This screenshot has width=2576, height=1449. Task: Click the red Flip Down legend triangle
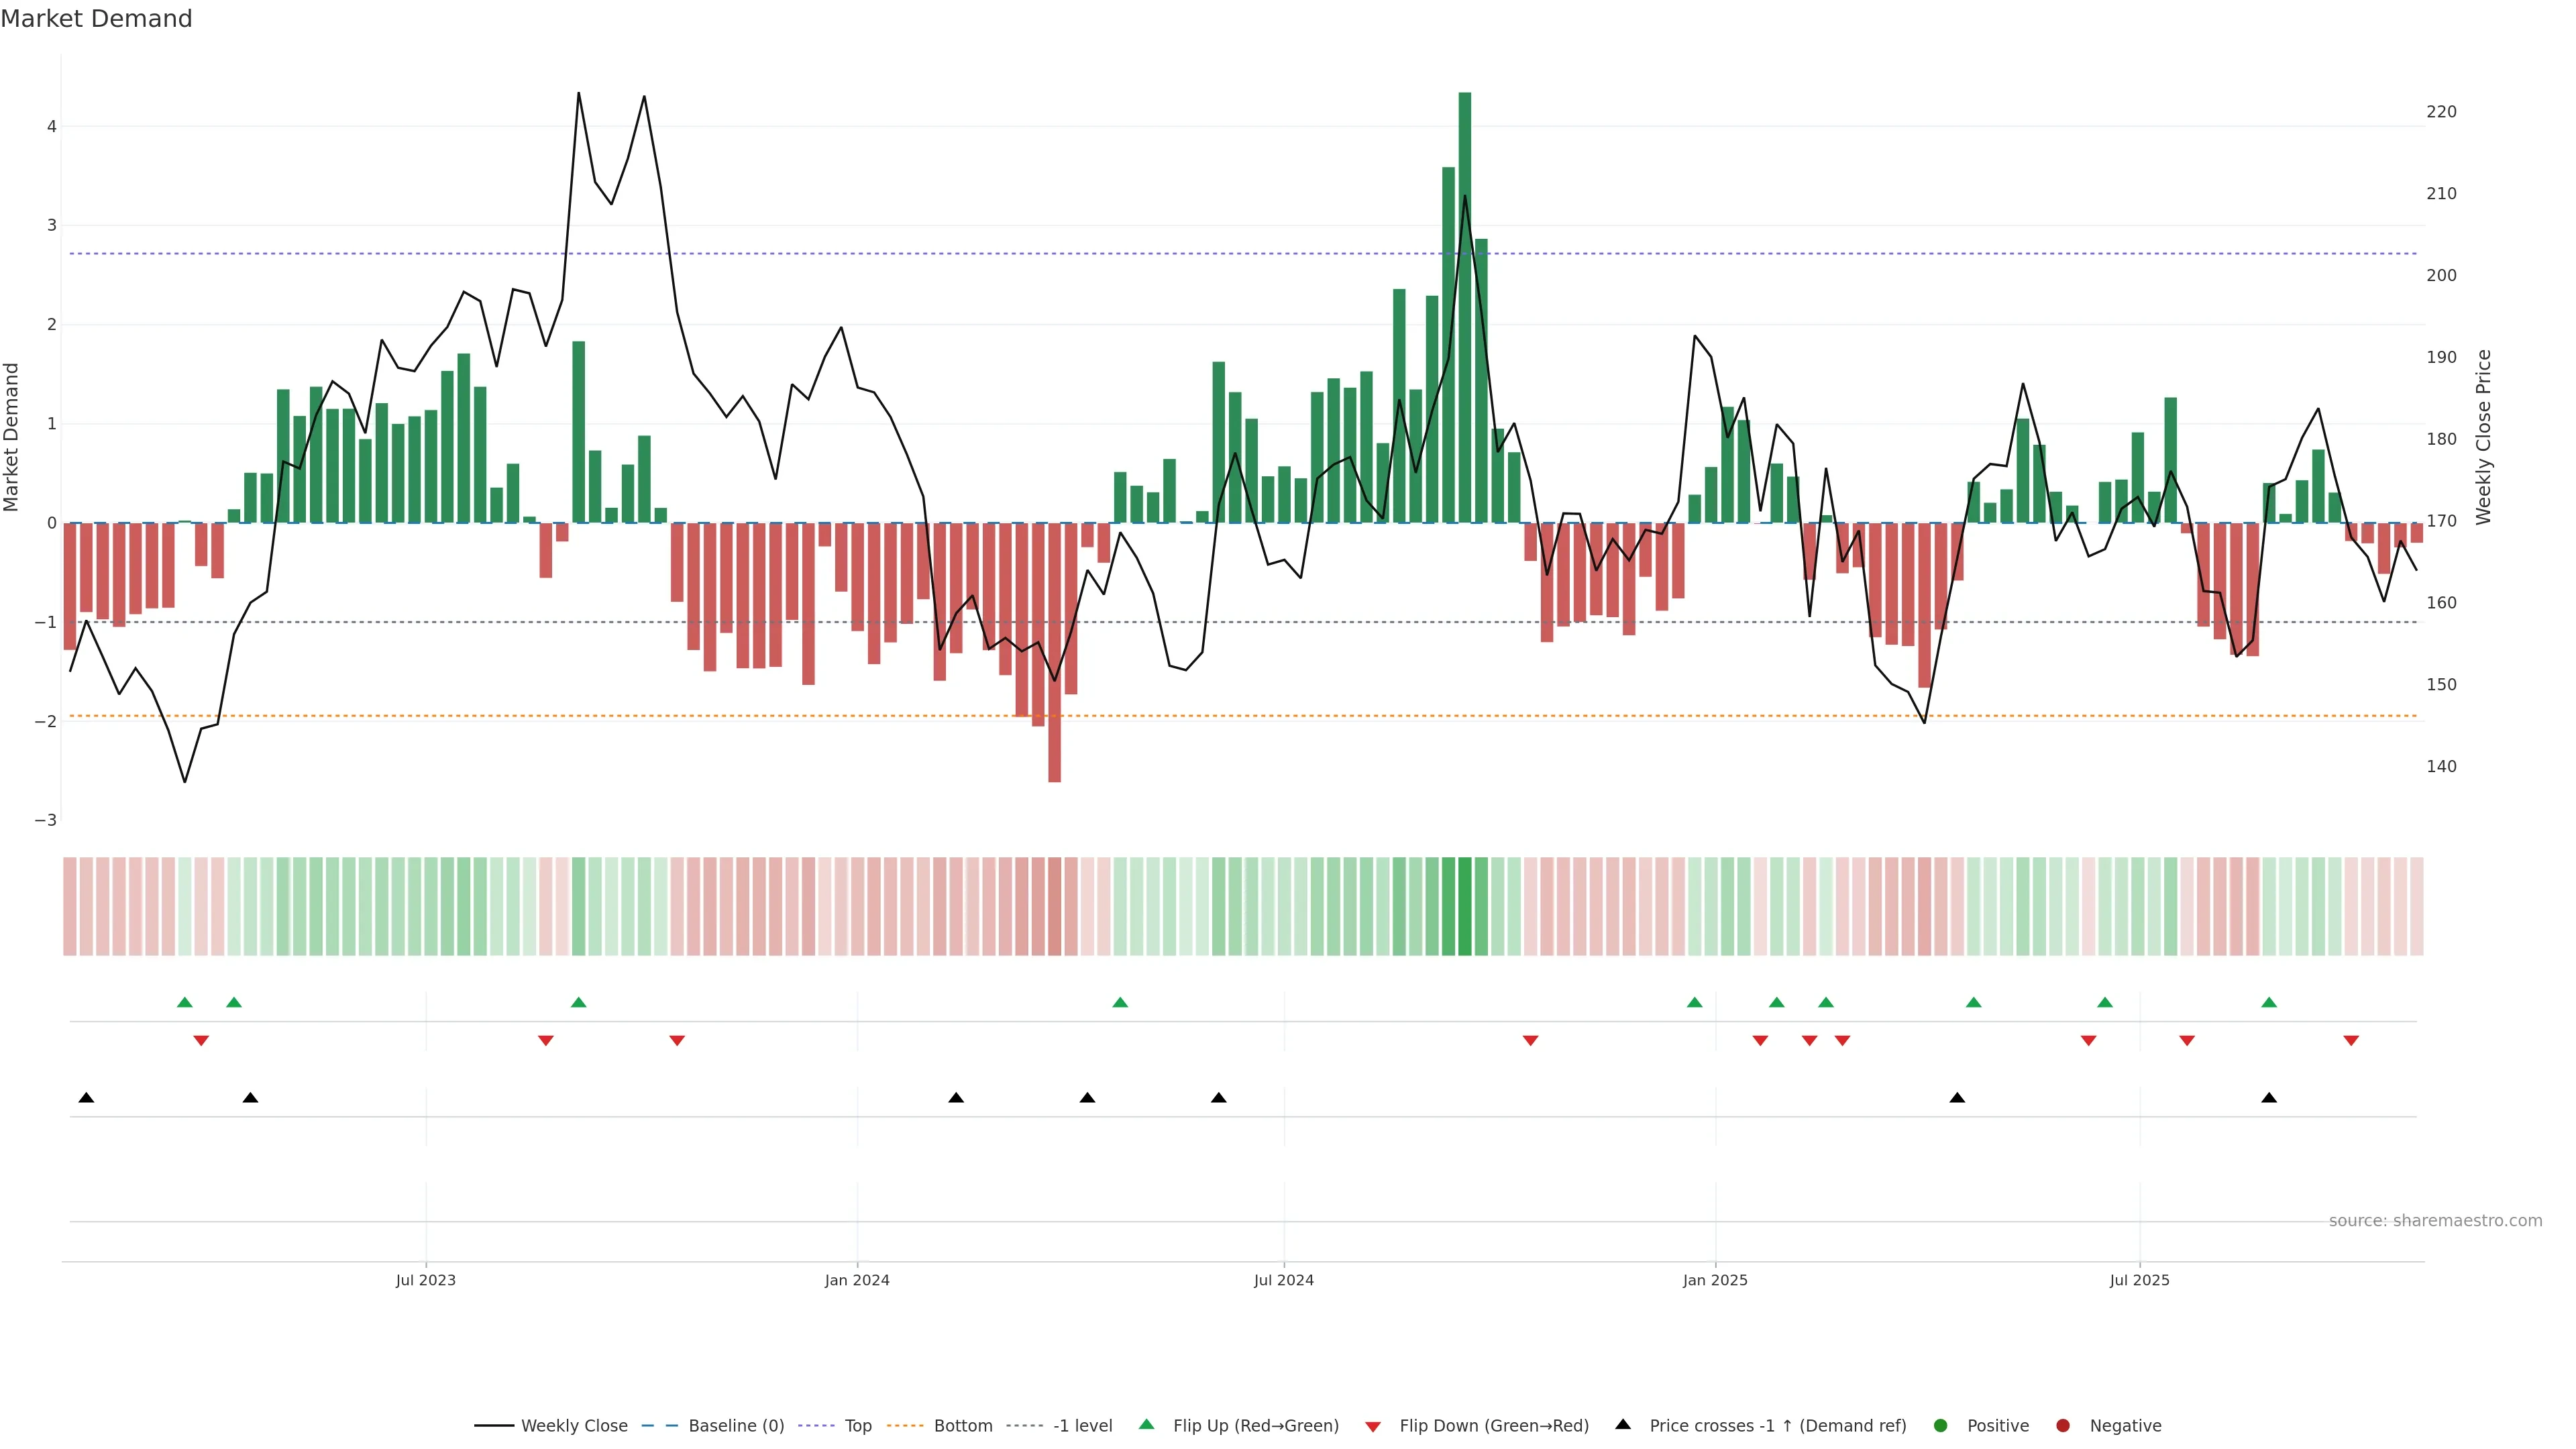(1373, 1426)
